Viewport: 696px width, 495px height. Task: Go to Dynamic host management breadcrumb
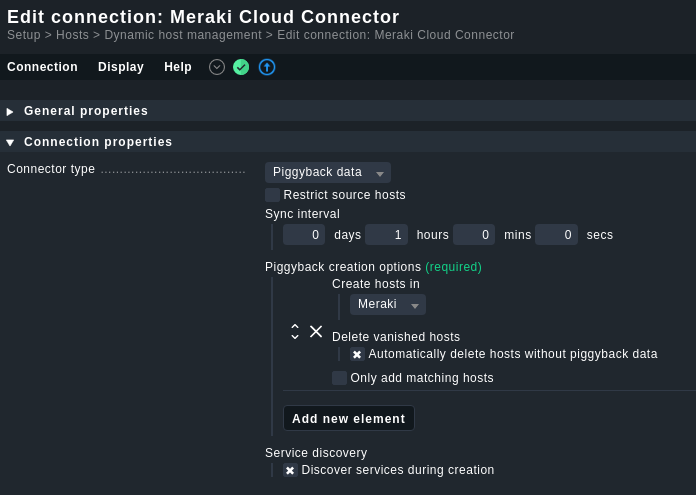(183, 35)
